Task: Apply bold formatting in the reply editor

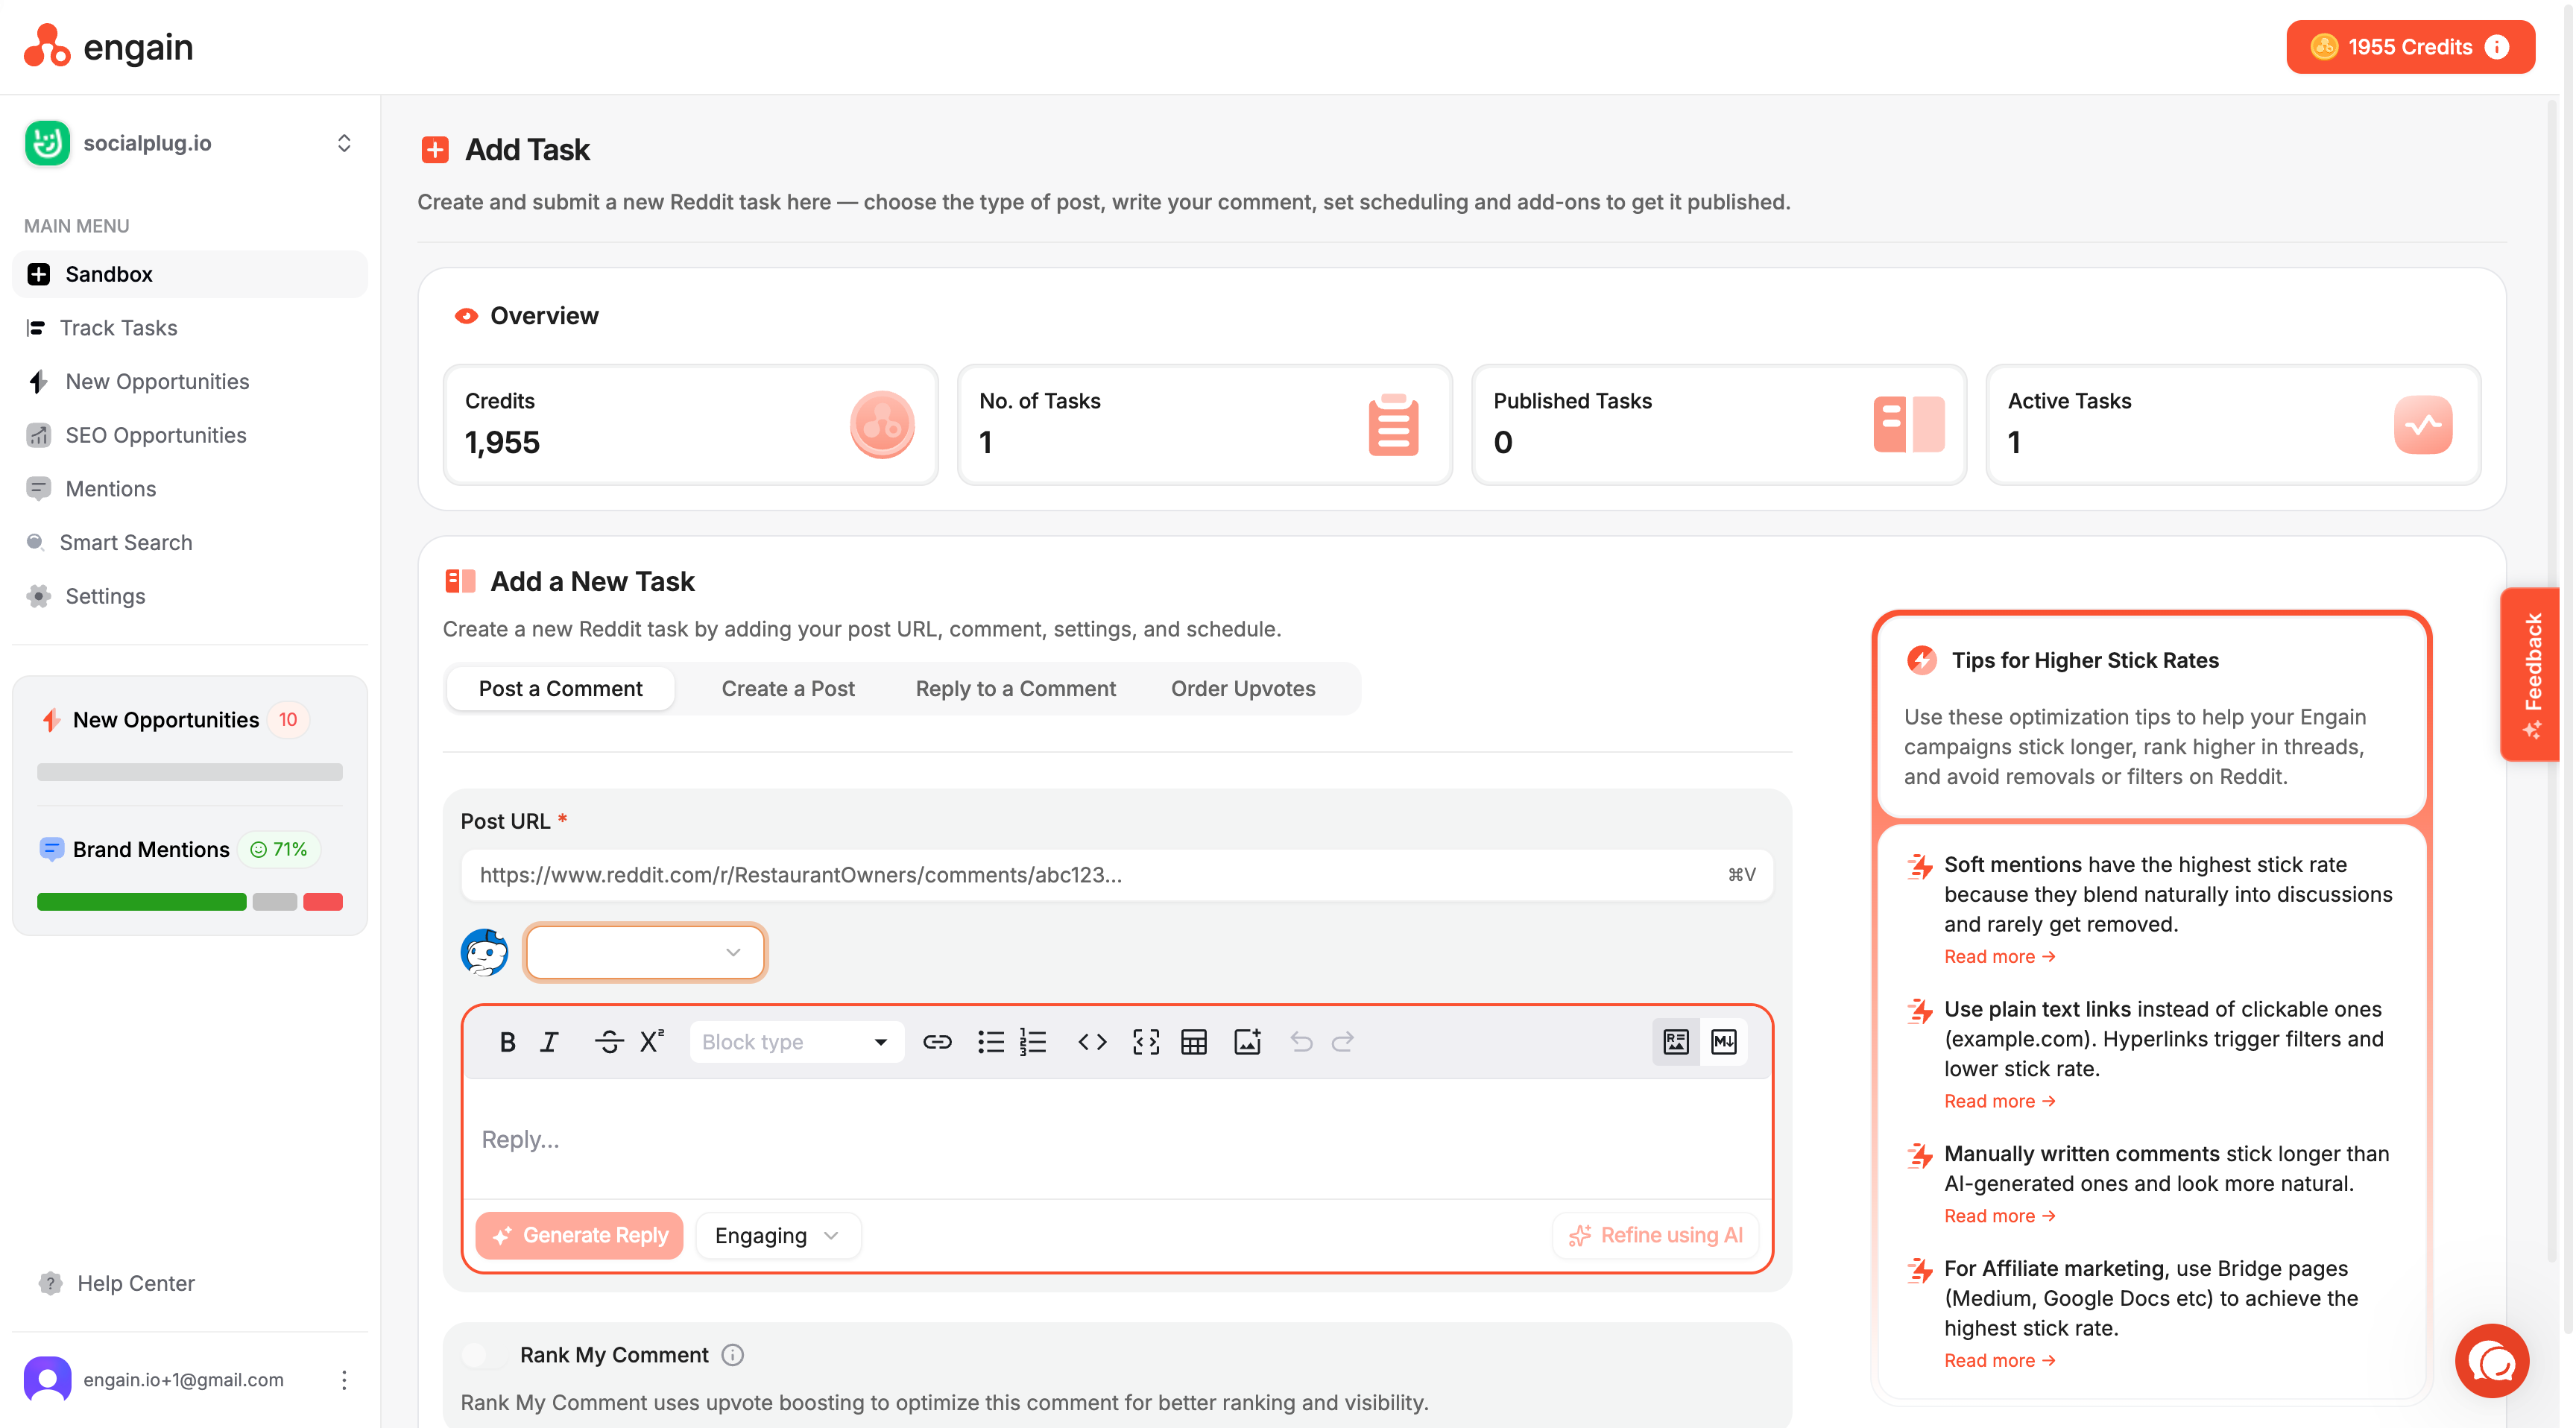Action: 507,1042
